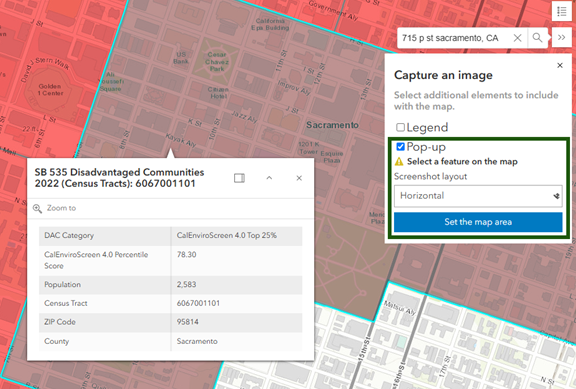576x389 pixels.
Task: Click the search magnifier button
Action: coord(537,38)
